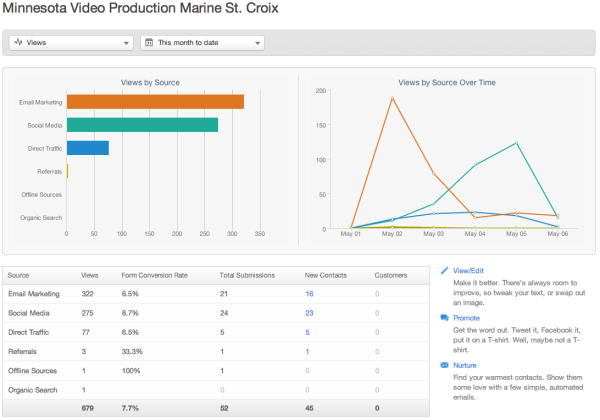Open Email Marketing's 16 new contacts
600x420 pixels.
pos(309,294)
